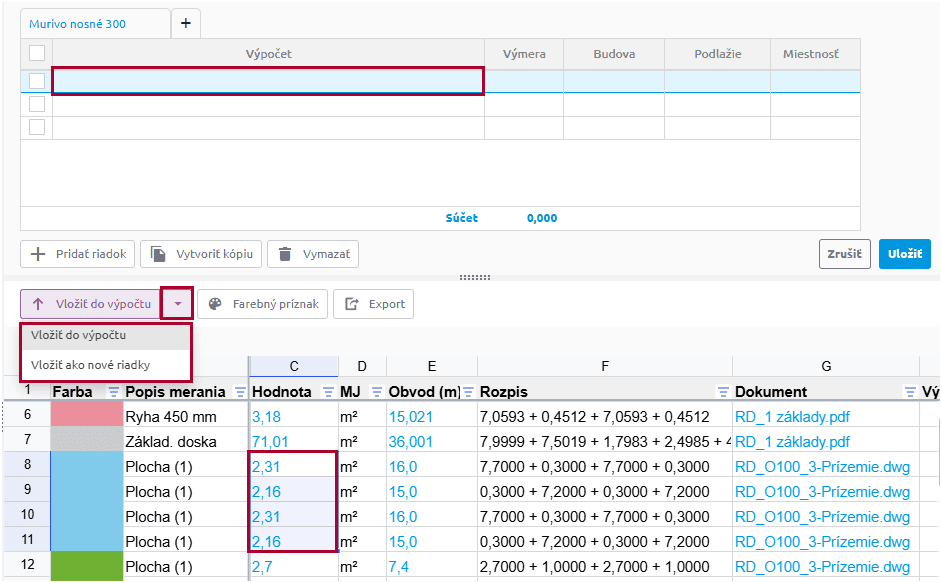This screenshot has width=942, height=583.
Task: Toggle the select-all checkbox in table header
Action: (x=37, y=54)
